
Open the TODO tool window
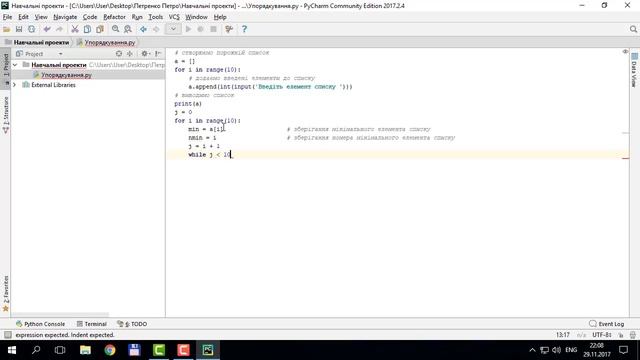click(x=132, y=324)
